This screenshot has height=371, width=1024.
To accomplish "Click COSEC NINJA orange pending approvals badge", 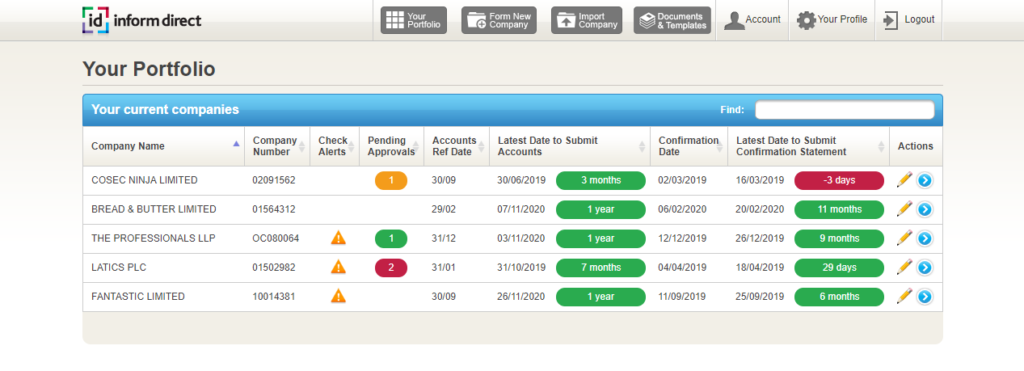I will [391, 181].
